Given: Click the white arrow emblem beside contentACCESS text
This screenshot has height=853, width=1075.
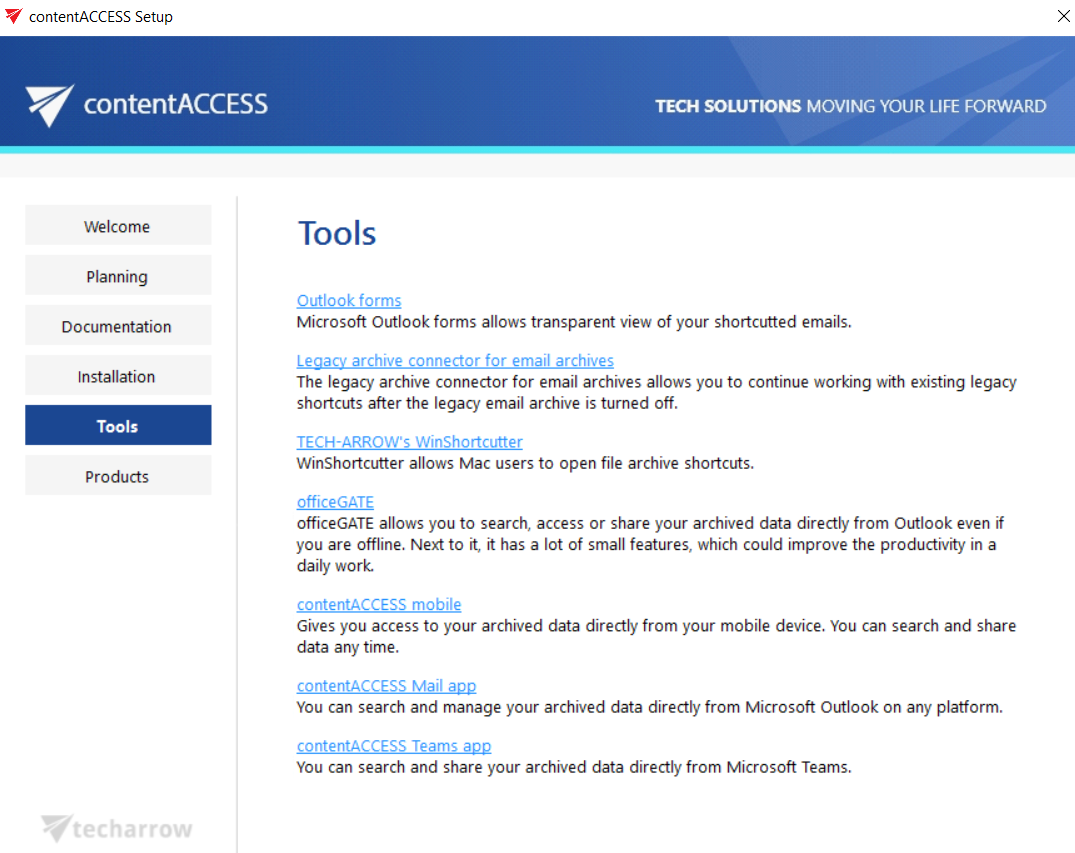Looking at the screenshot, I should 49,101.
